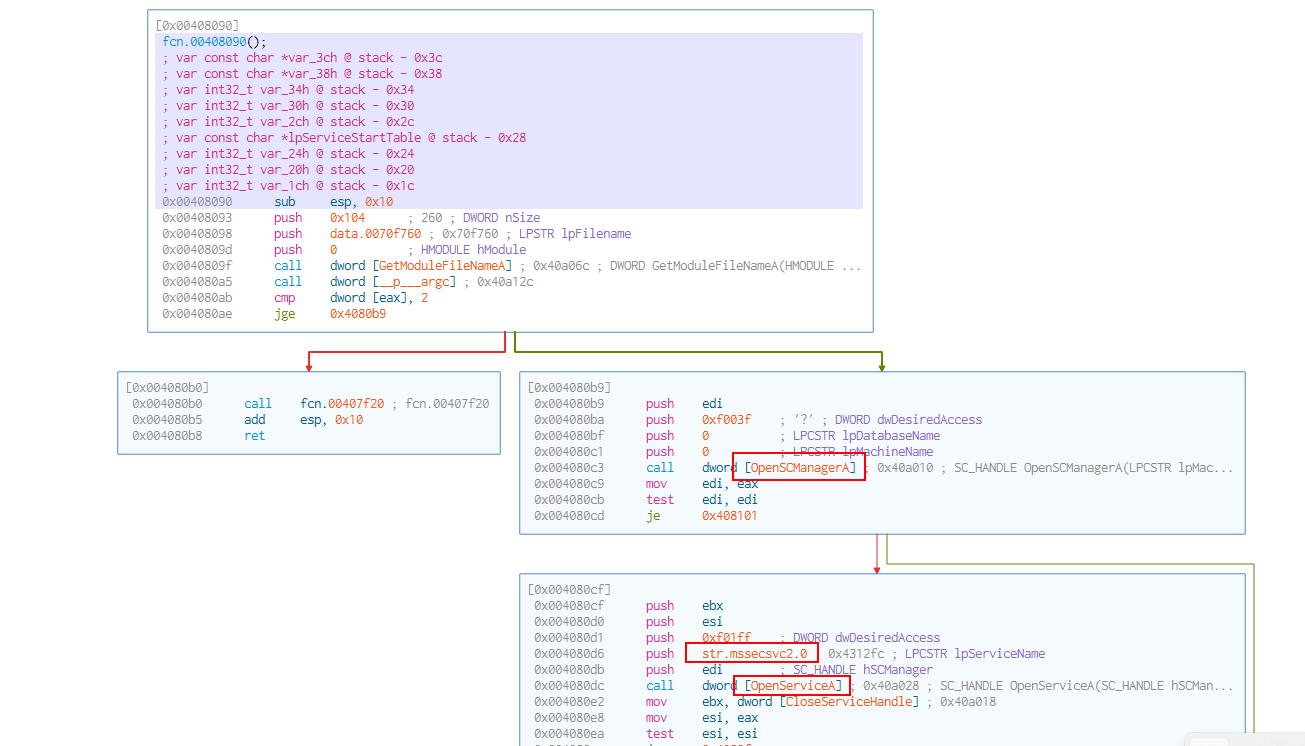1305x746 pixels.
Task: Select the [0x004080b0] graph block title
Action: tap(167, 387)
